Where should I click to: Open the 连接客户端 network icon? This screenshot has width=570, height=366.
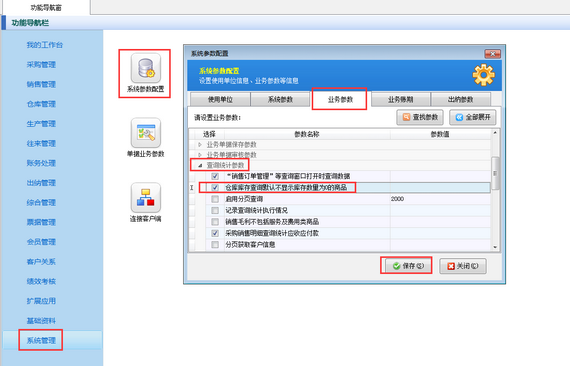145,197
